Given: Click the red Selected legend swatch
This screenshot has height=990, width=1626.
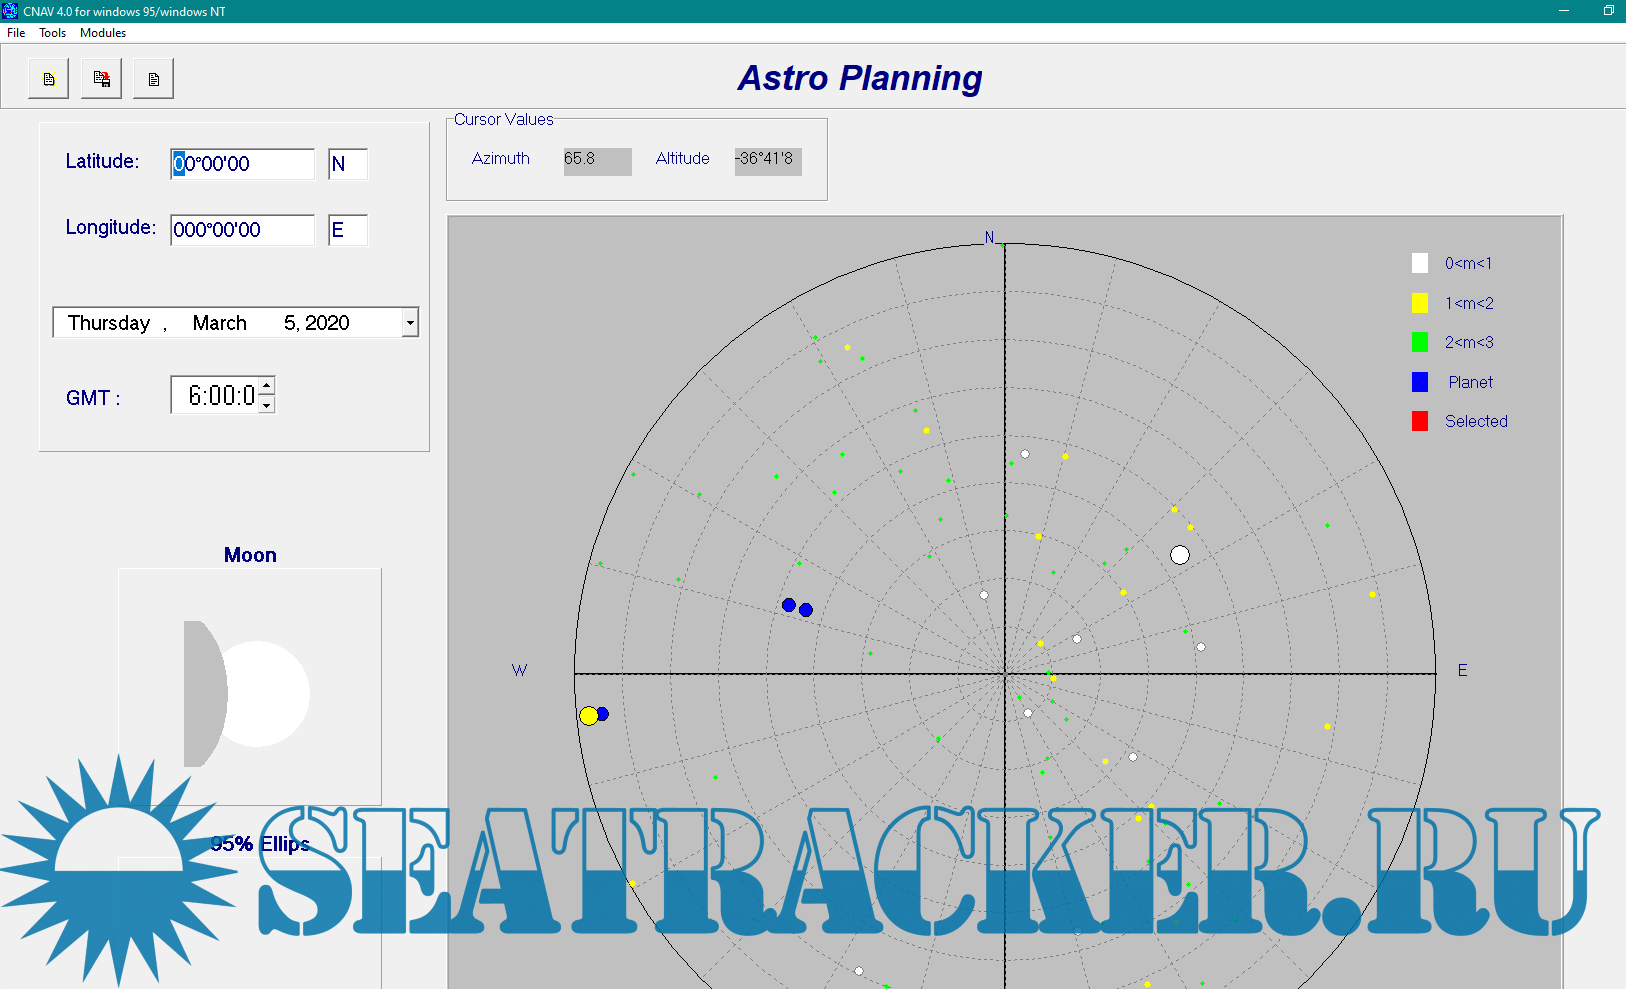Looking at the screenshot, I should tap(1420, 421).
